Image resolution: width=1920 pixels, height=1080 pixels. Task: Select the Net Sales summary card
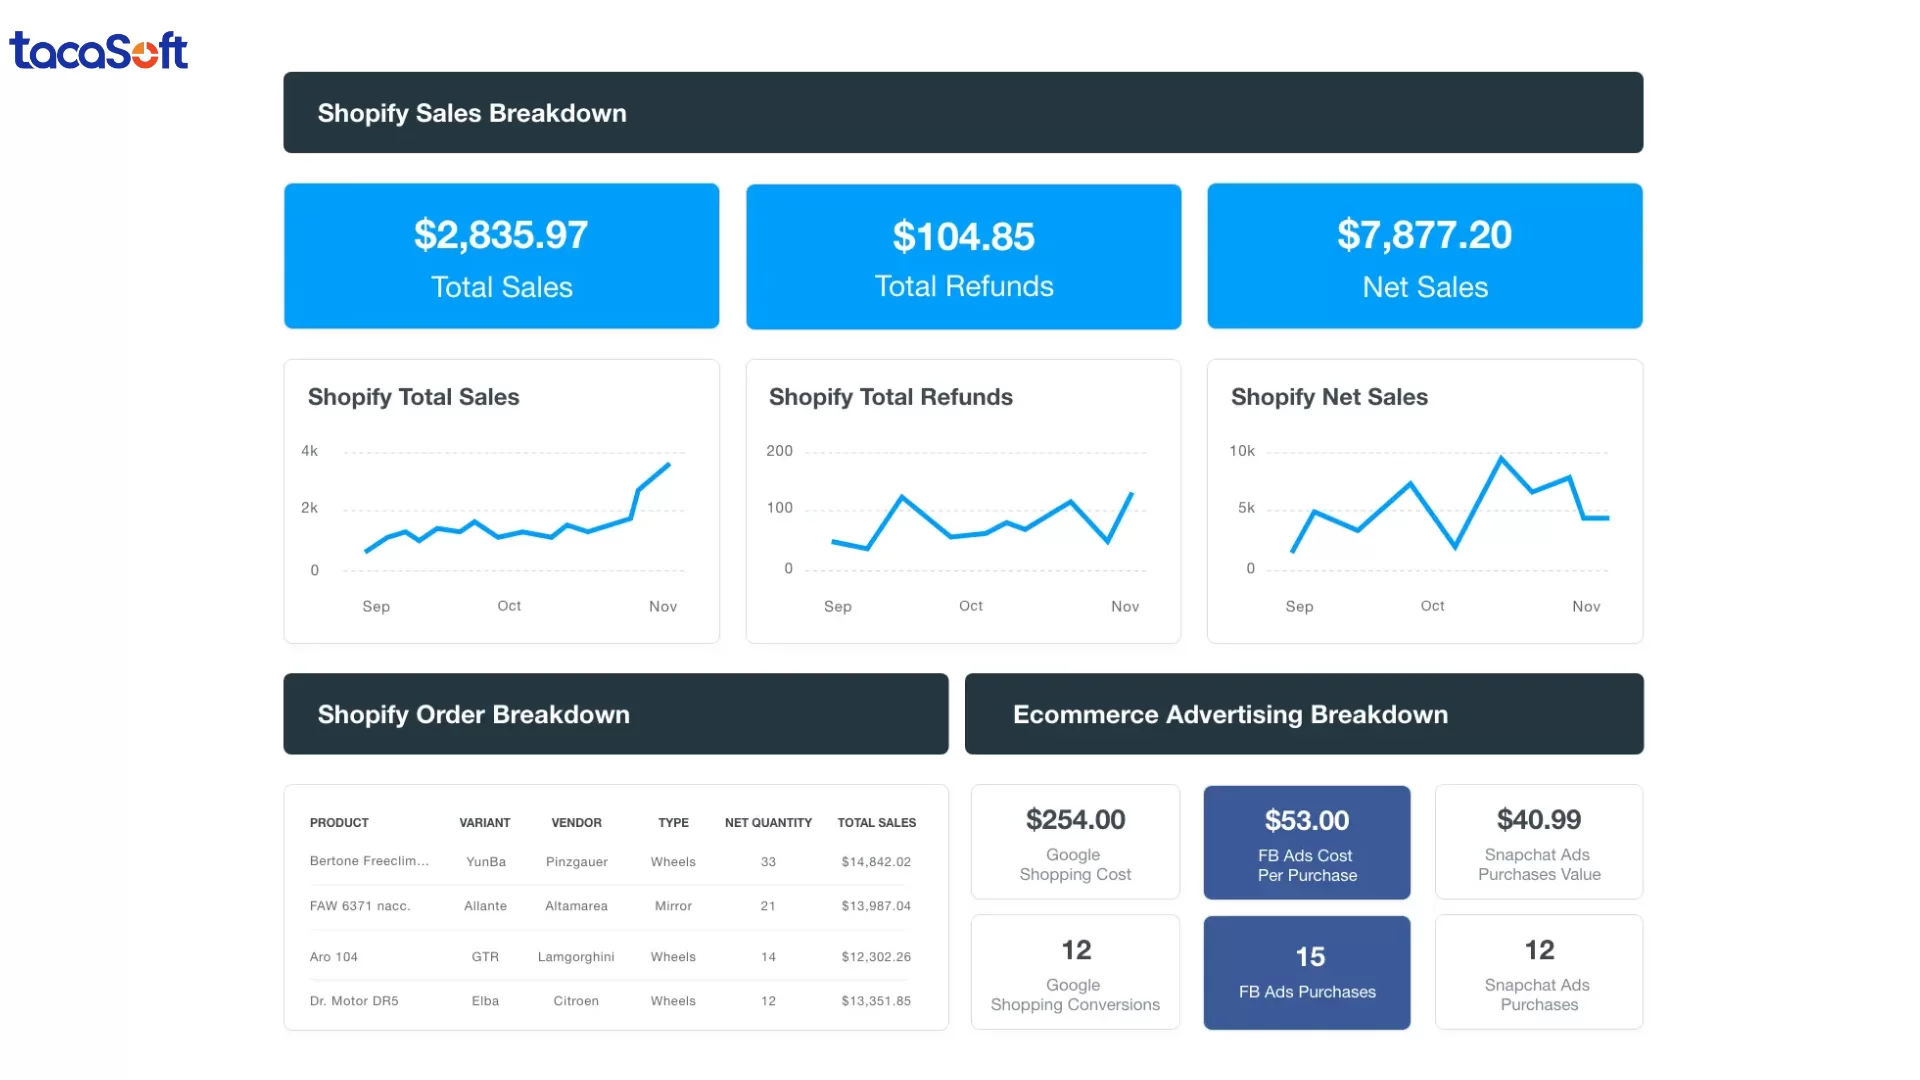coord(1424,256)
